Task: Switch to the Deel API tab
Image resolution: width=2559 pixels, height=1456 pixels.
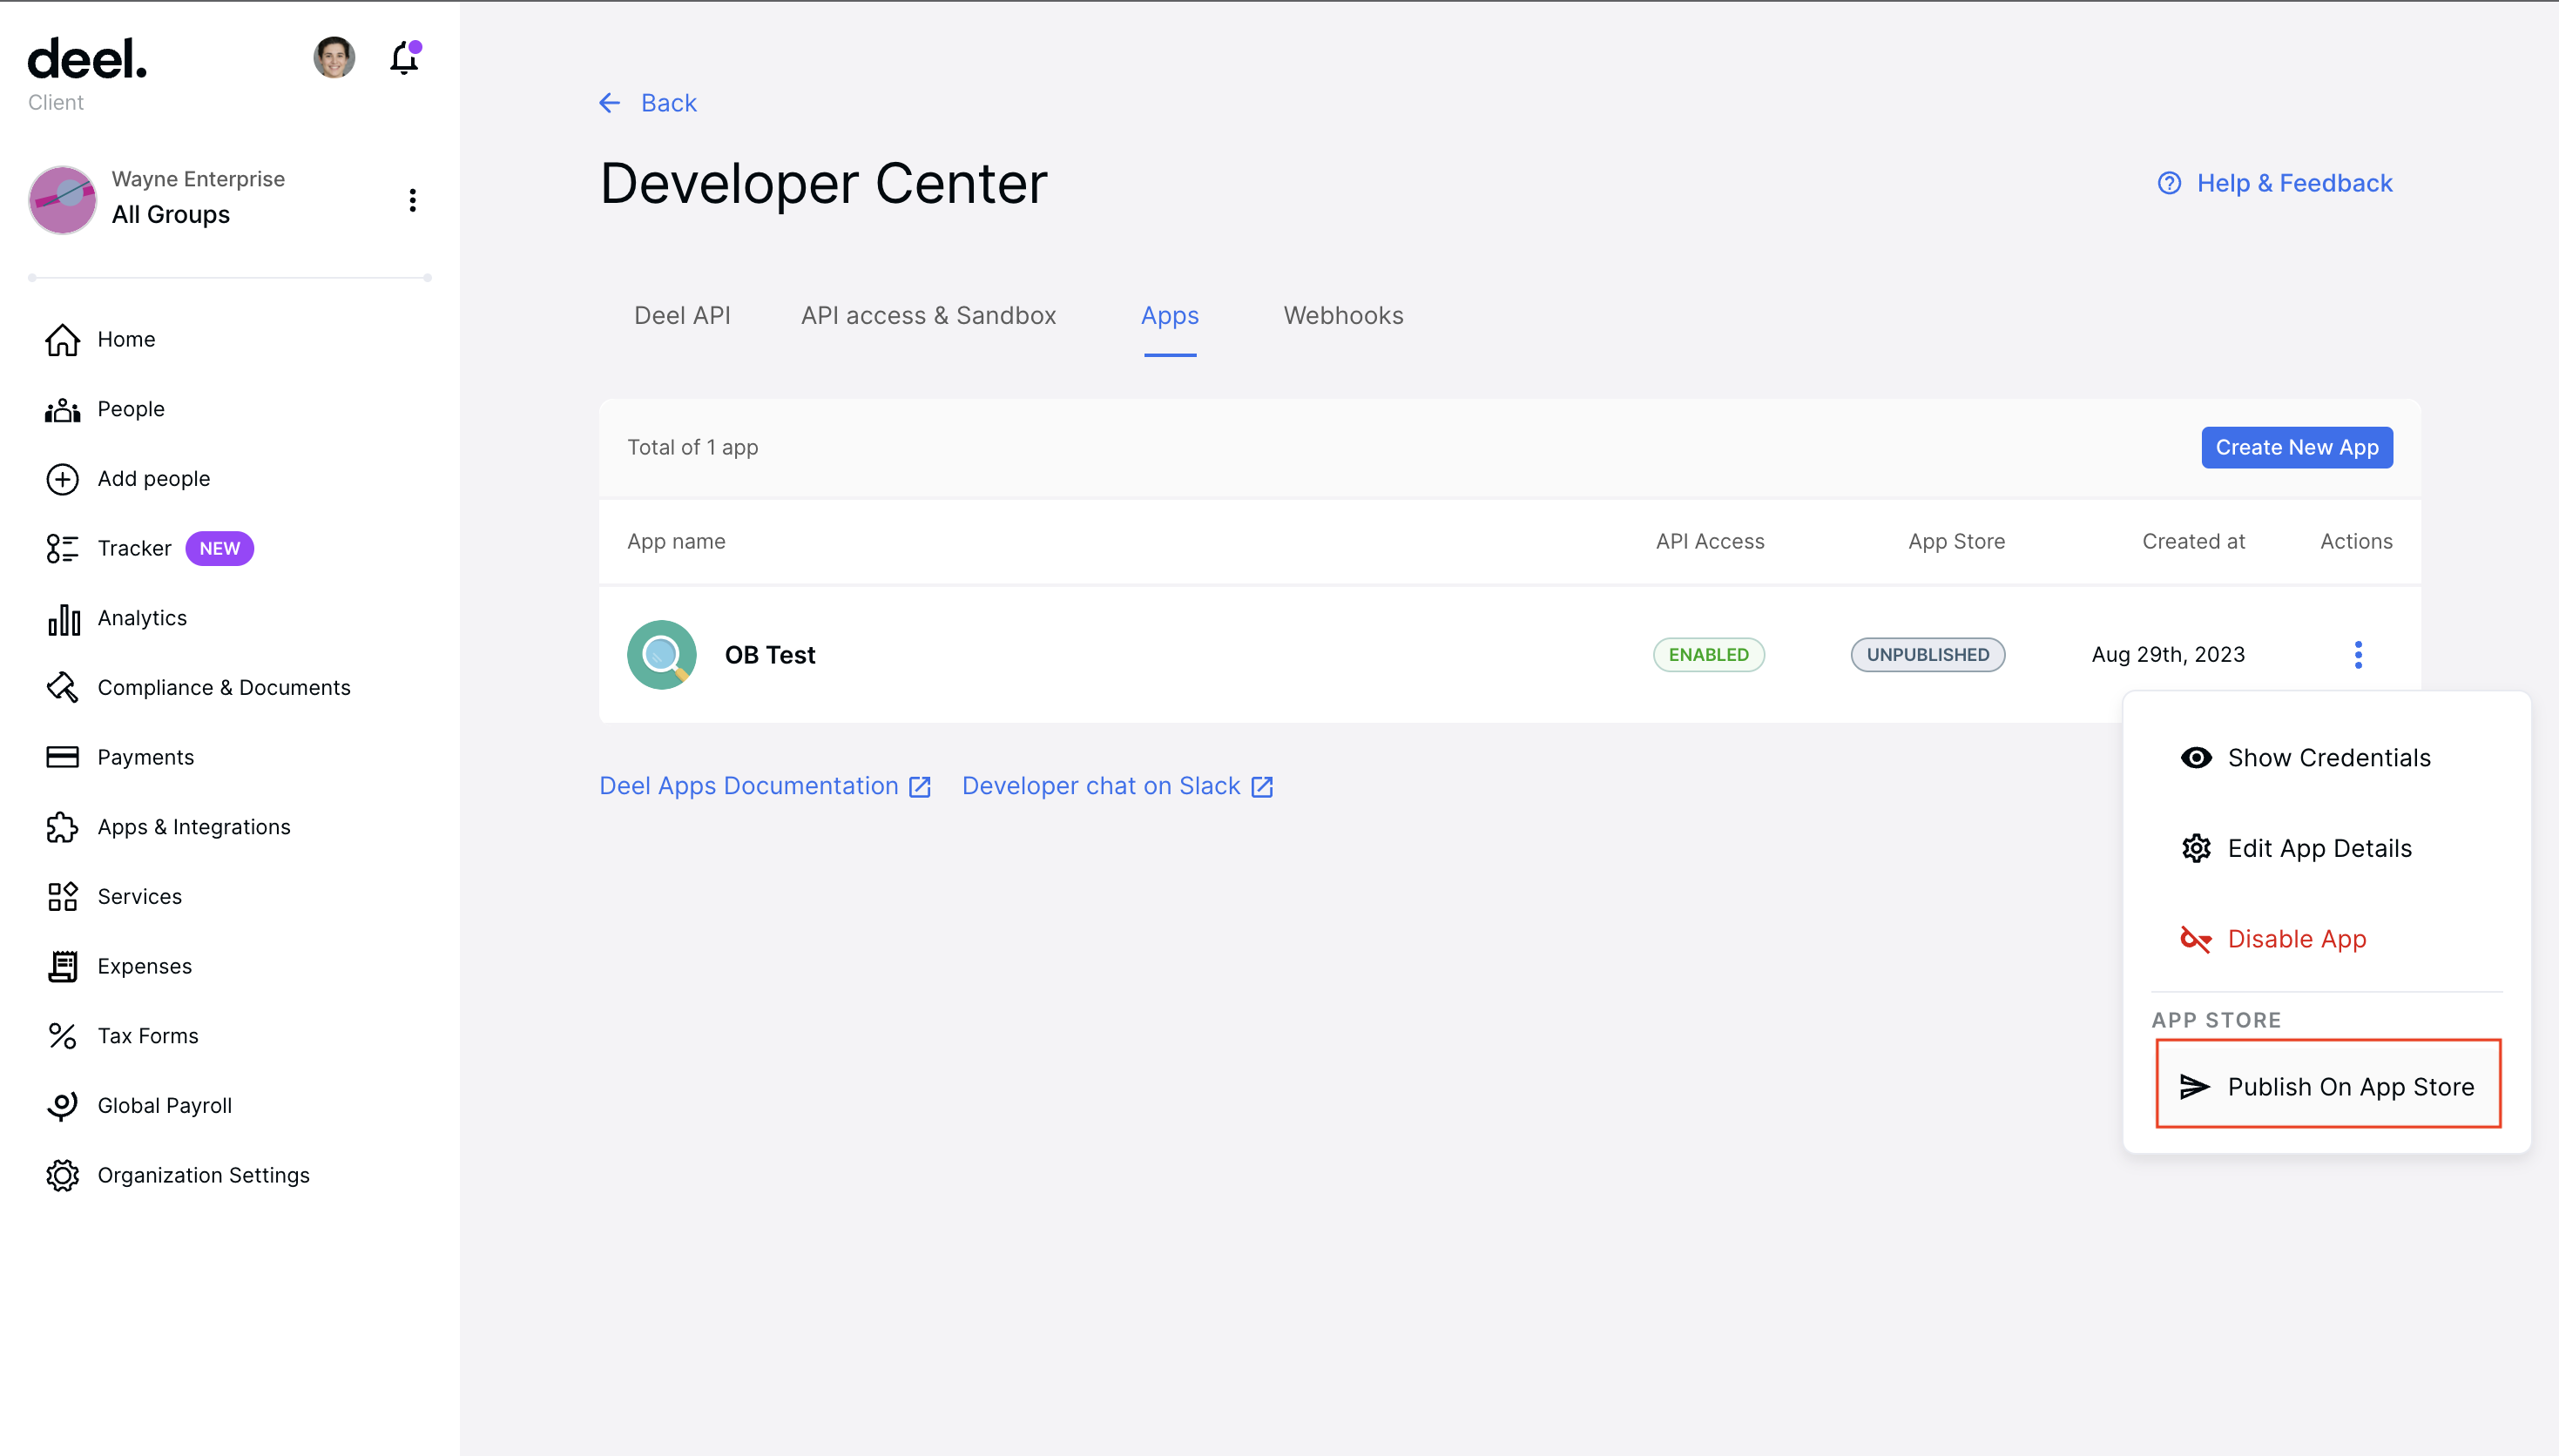Action: pos(682,316)
